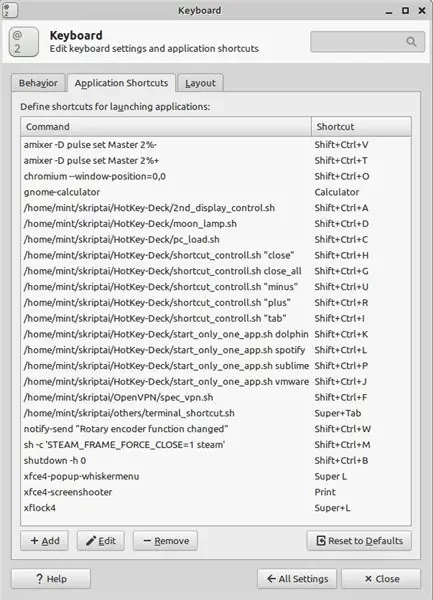Add a new application shortcut
Image resolution: width=433 pixels, height=600 pixels.
click(44, 541)
